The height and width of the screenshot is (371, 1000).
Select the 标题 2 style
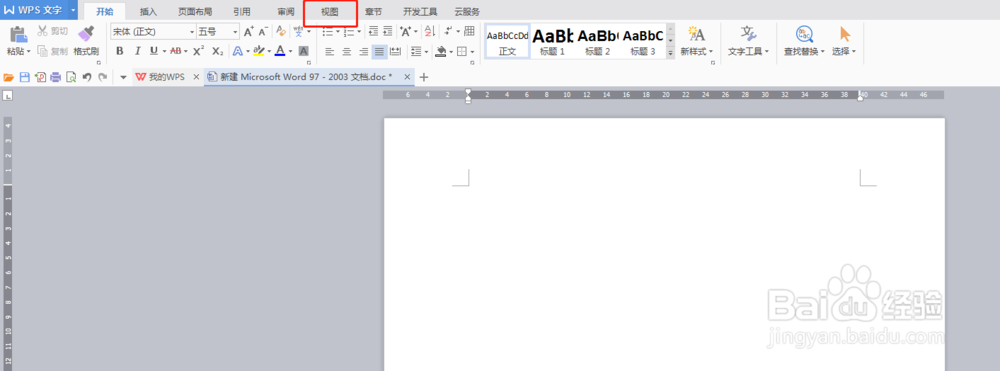pos(598,41)
